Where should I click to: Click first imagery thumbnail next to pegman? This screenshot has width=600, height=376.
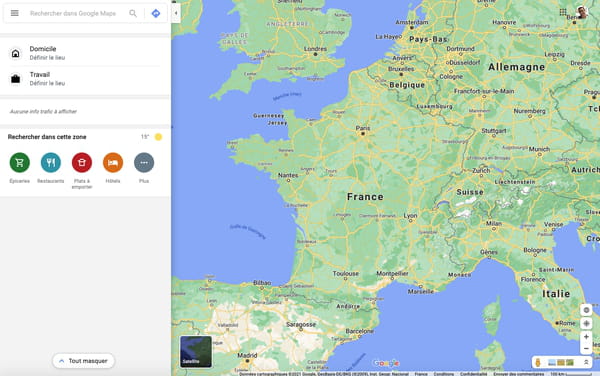pyautogui.click(x=552, y=362)
